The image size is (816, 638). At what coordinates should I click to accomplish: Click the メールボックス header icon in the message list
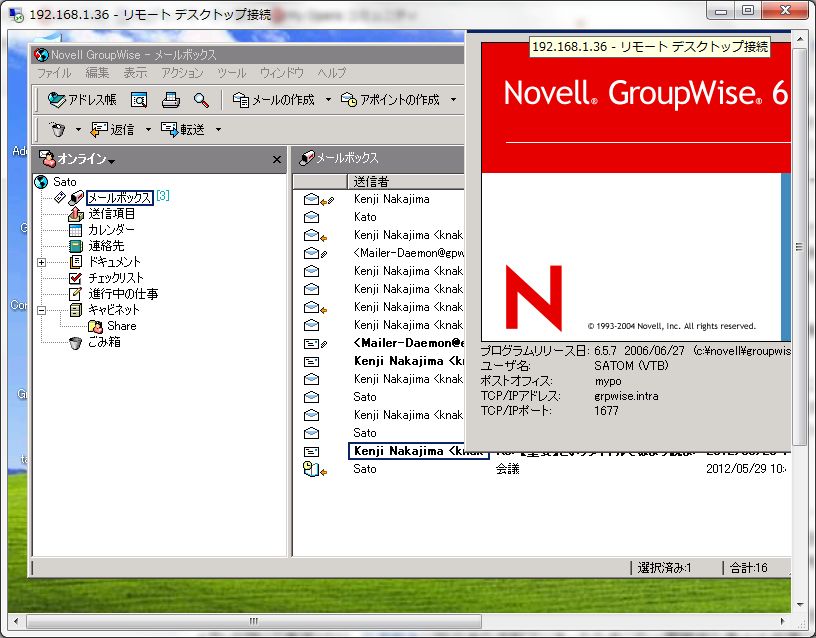click(307, 158)
